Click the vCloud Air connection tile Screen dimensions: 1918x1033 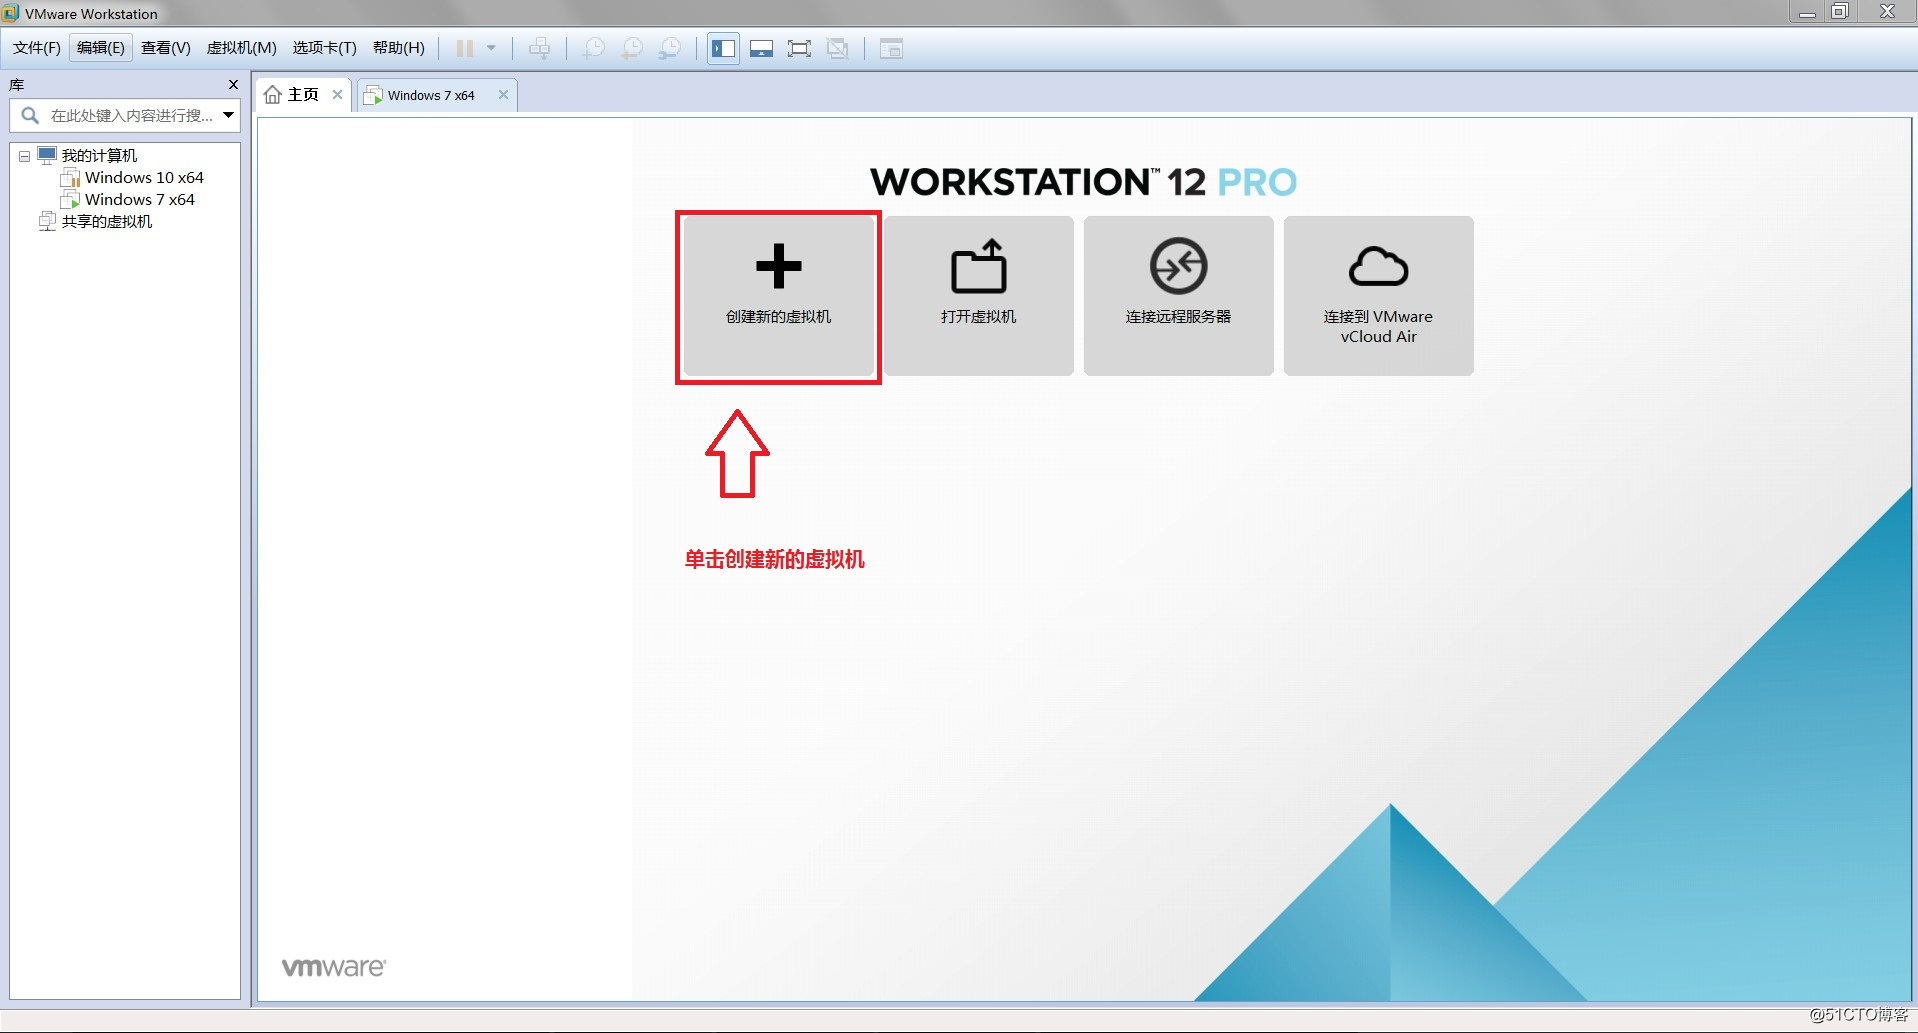pos(1378,296)
